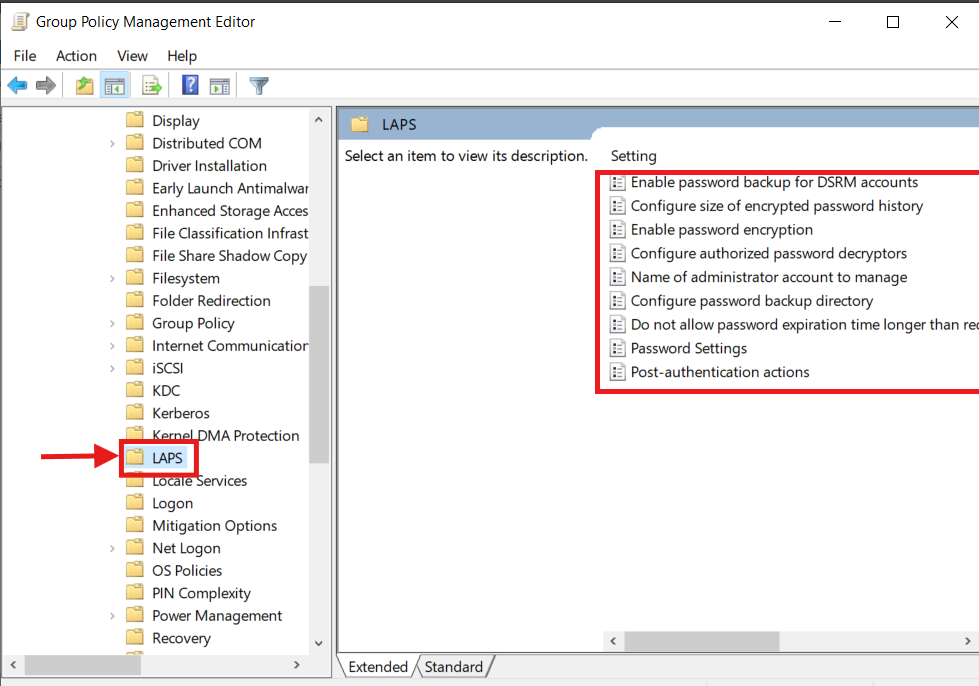Expand the Net Logon tree node
Viewport: 979px width, 686px height.
[112, 549]
